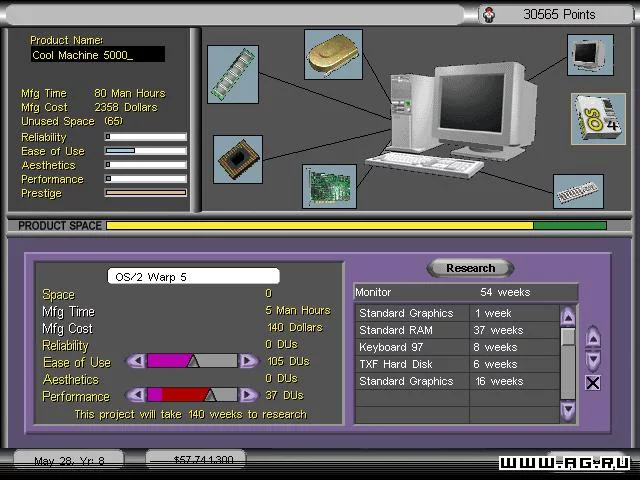Increase the Performance slider arrow
640x480 pixels.
(x=248, y=395)
